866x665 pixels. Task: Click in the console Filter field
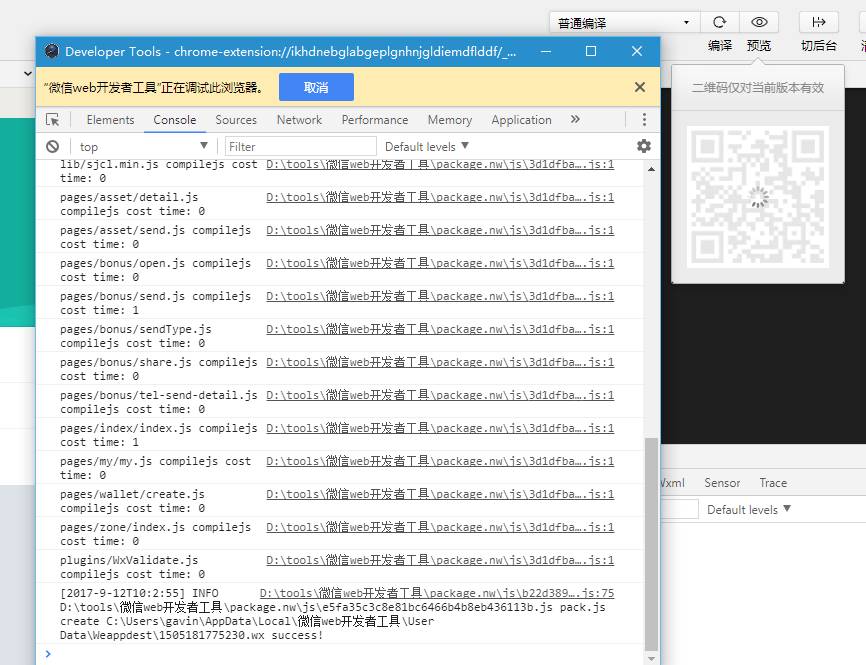(300, 146)
